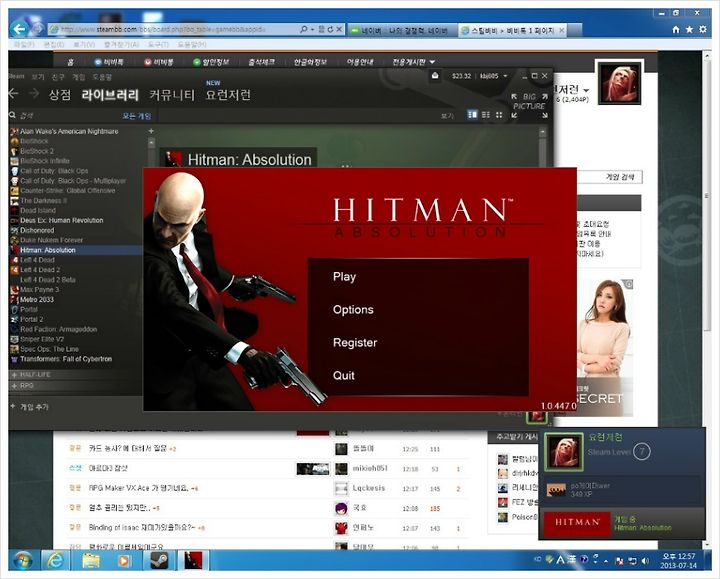Select Left 4 Dead 2 in the game list
Viewport: 720px width, 579px height.
click(x=40, y=270)
